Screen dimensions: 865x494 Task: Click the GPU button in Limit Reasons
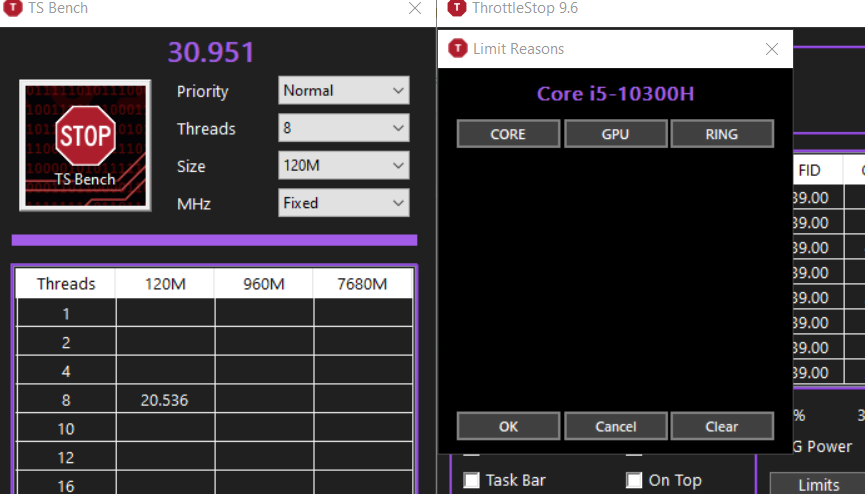(x=616, y=134)
